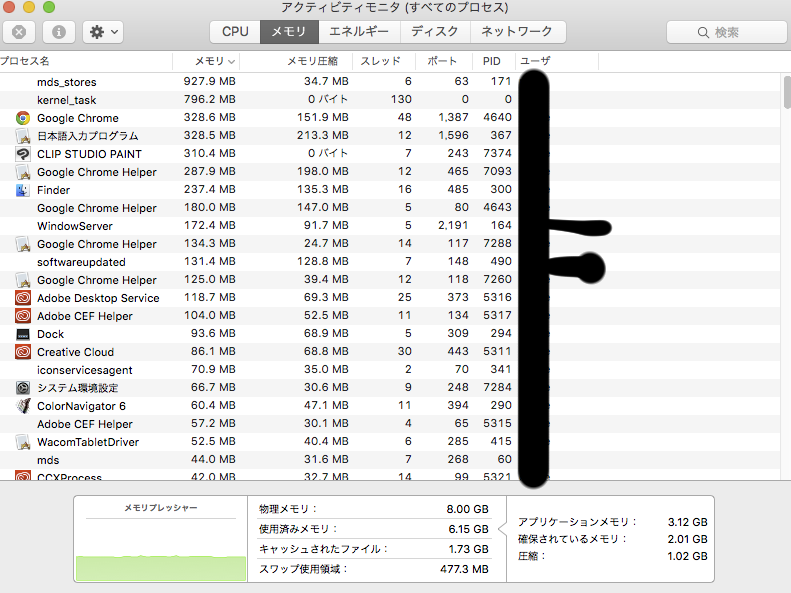This screenshot has width=791, height=593.
Task: Click icon of Google Chrome Helper 125.0 MB
Action: pyautogui.click(x=23, y=280)
